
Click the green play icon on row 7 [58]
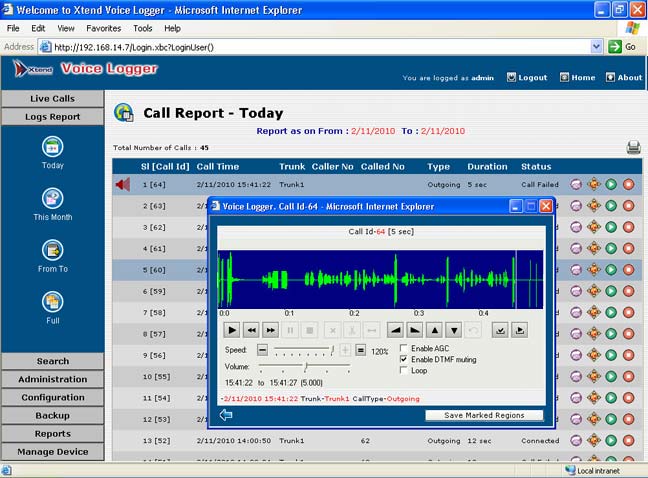[x=611, y=312]
